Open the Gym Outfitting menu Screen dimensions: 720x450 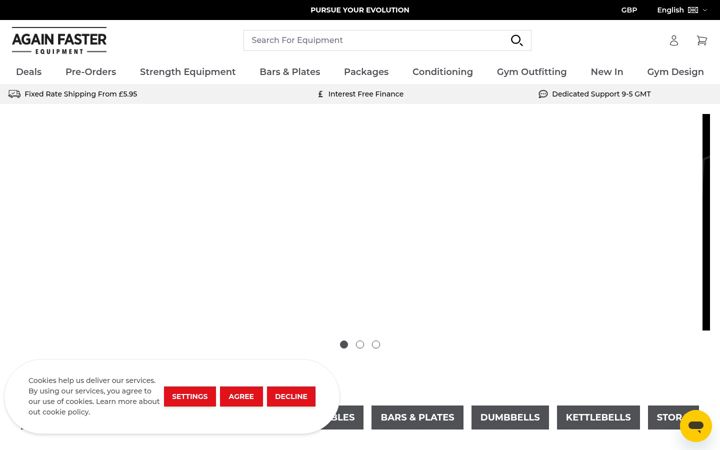532,72
